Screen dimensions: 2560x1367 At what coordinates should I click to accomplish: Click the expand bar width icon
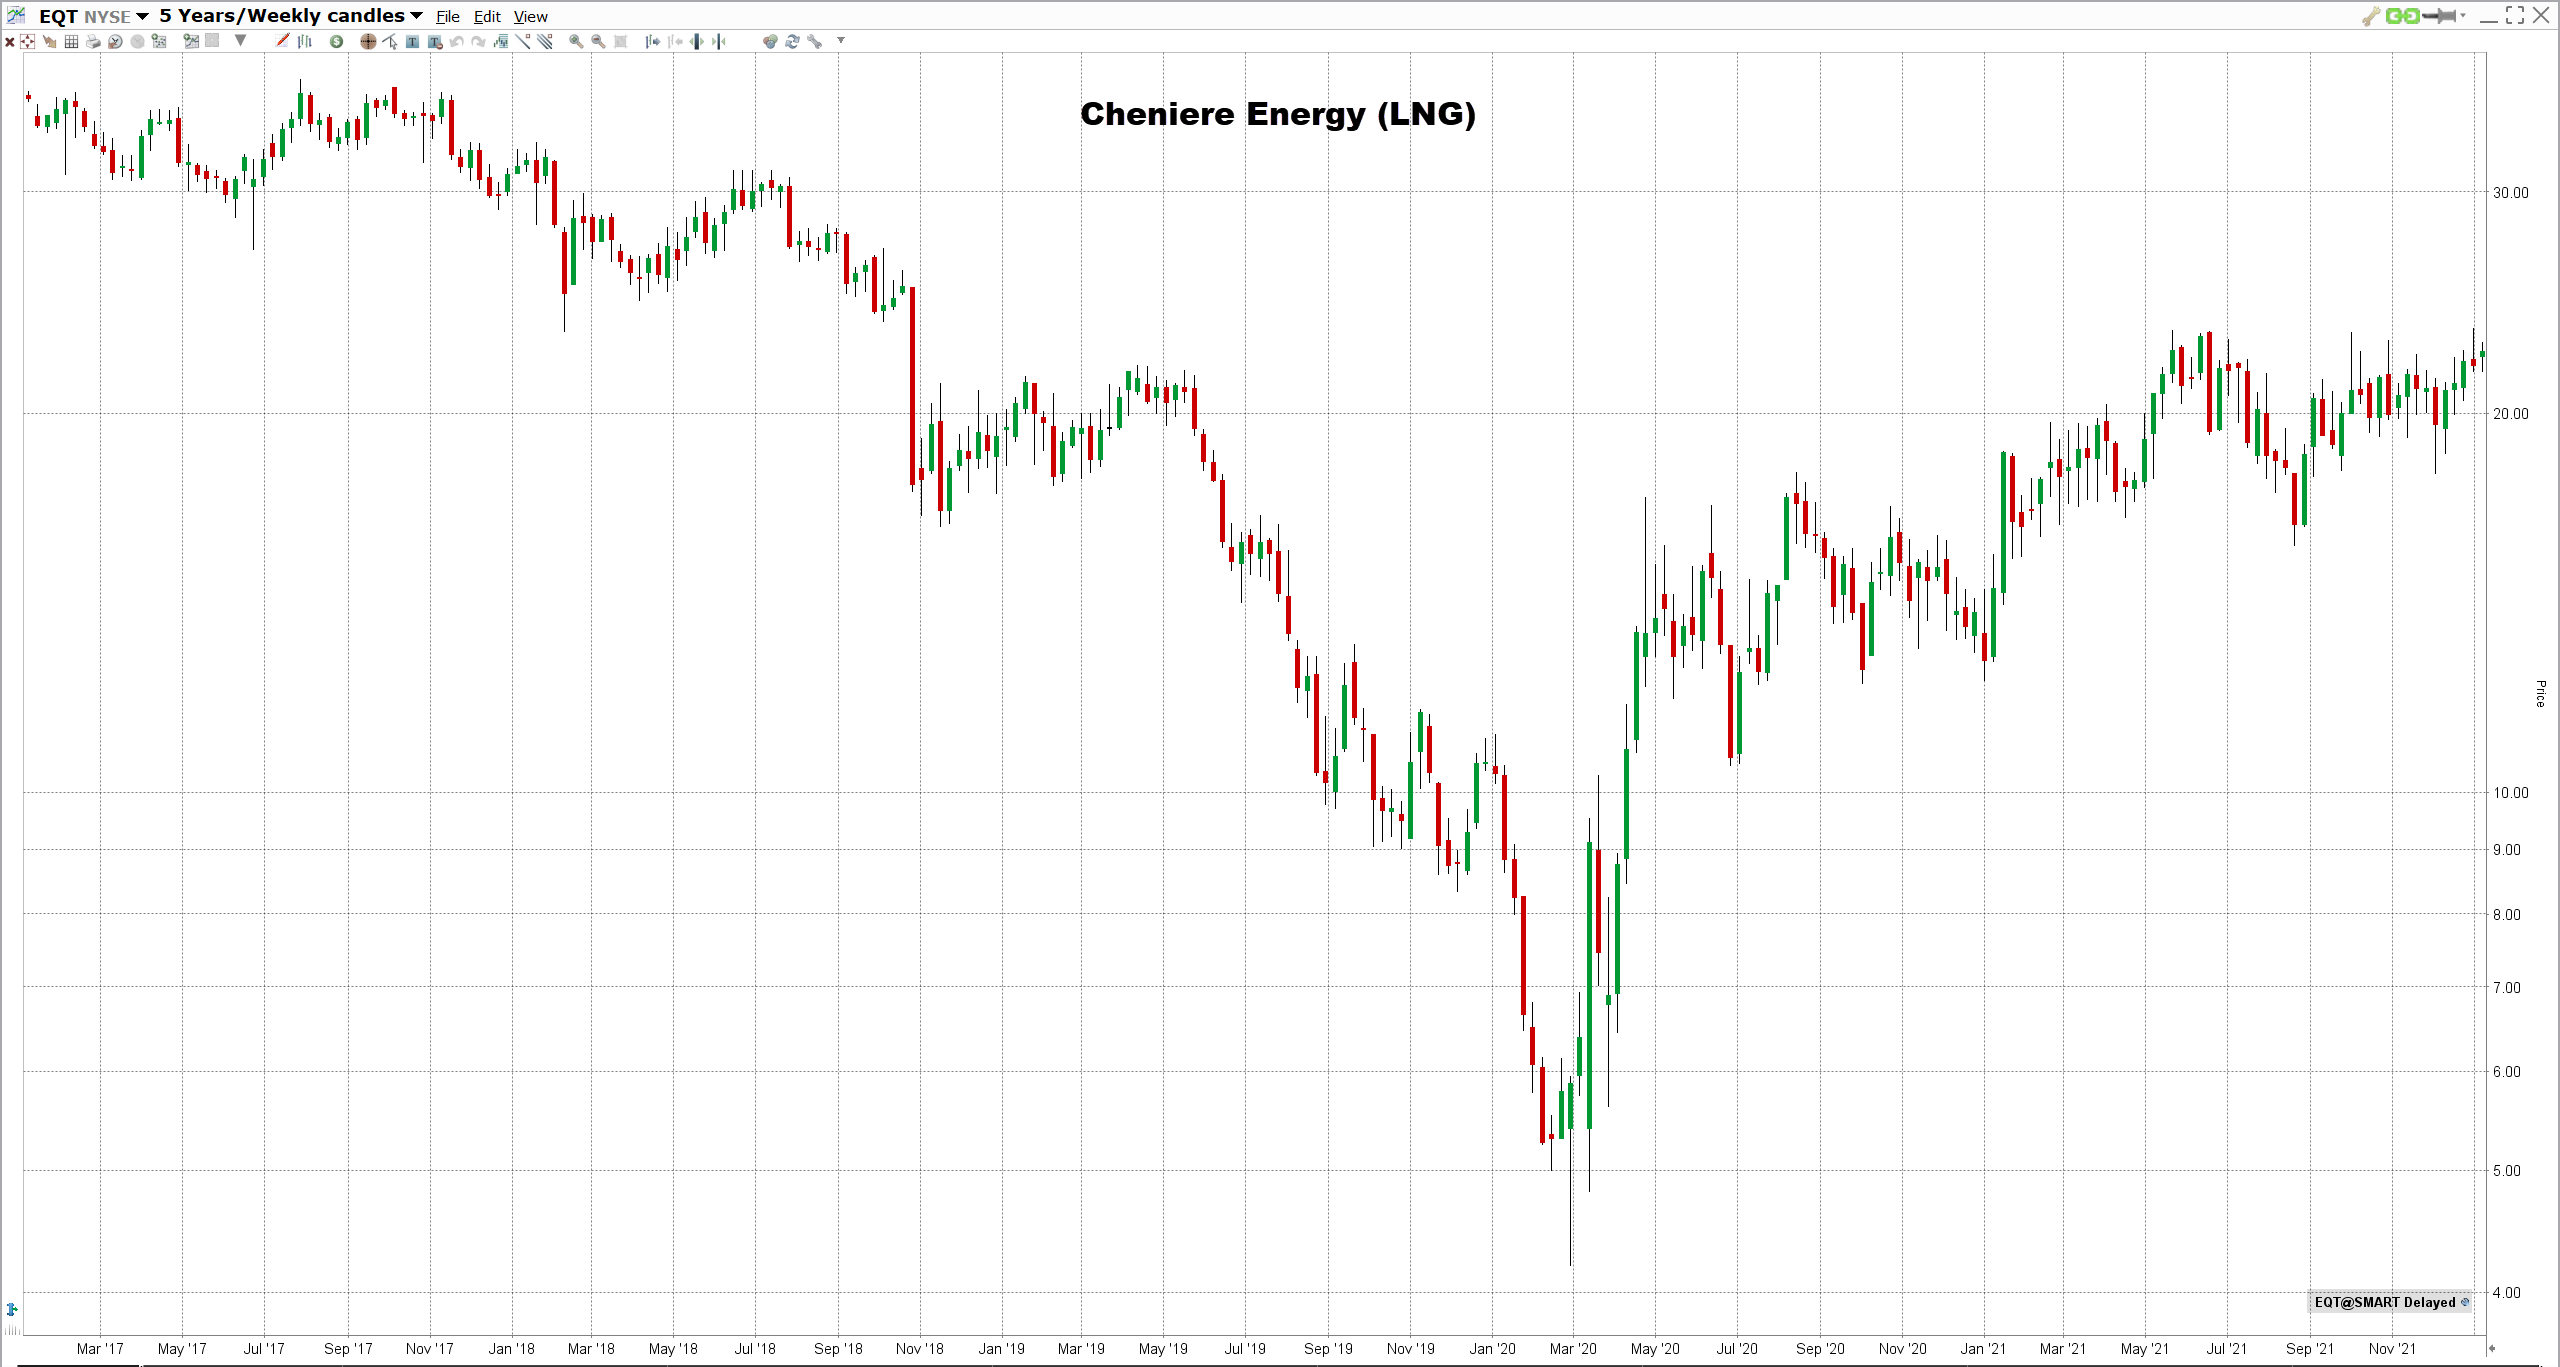click(x=696, y=42)
